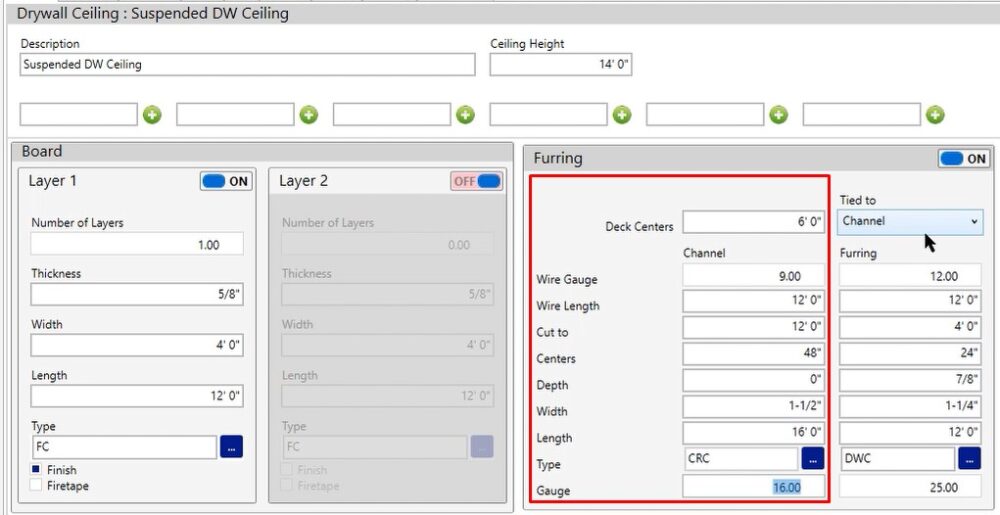1000x515 pixels.
Task: Open CRC channel Type browse button
Action: (x=813, y=459)
